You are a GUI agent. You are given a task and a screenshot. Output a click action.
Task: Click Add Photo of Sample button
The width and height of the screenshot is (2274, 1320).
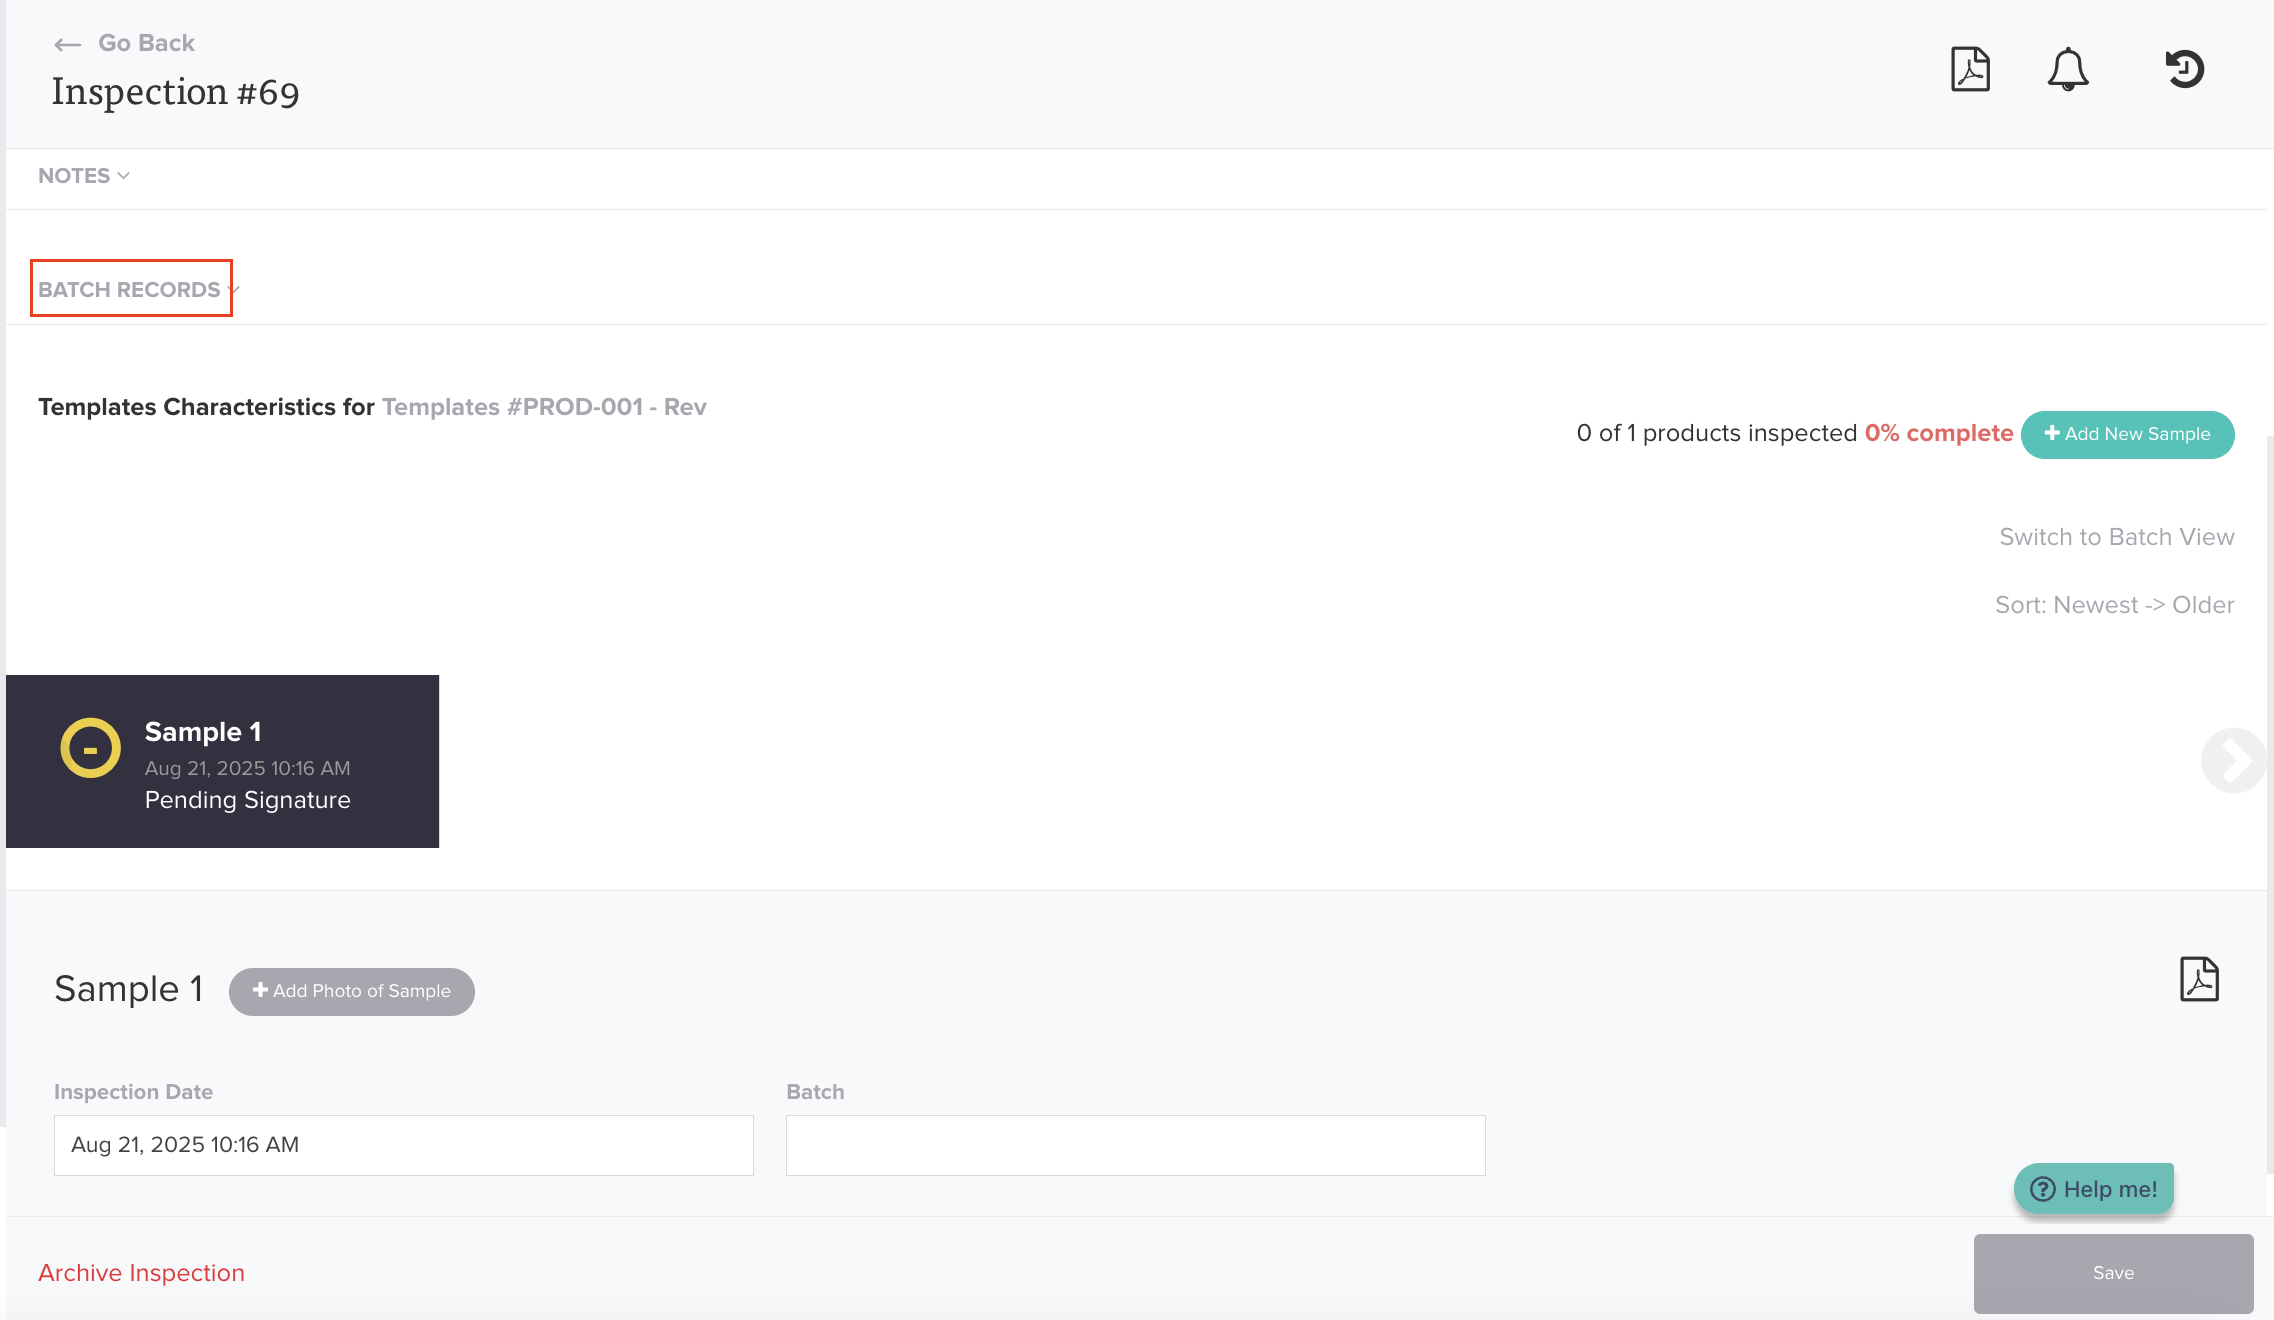351,991
